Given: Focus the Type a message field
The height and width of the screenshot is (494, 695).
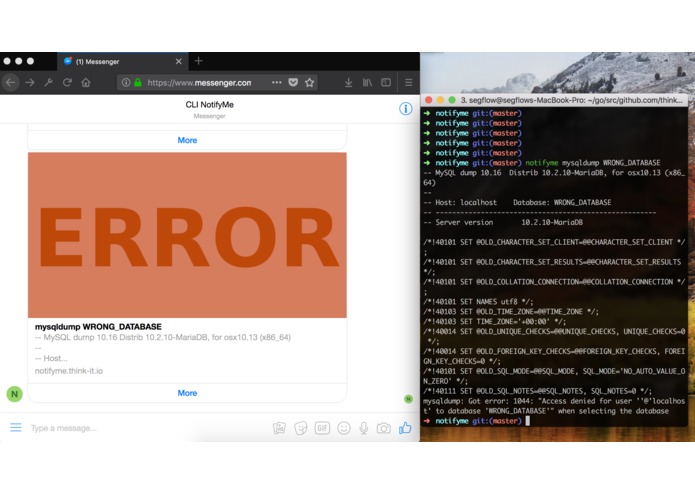Looking at the screenshot, I should point(146,428).
